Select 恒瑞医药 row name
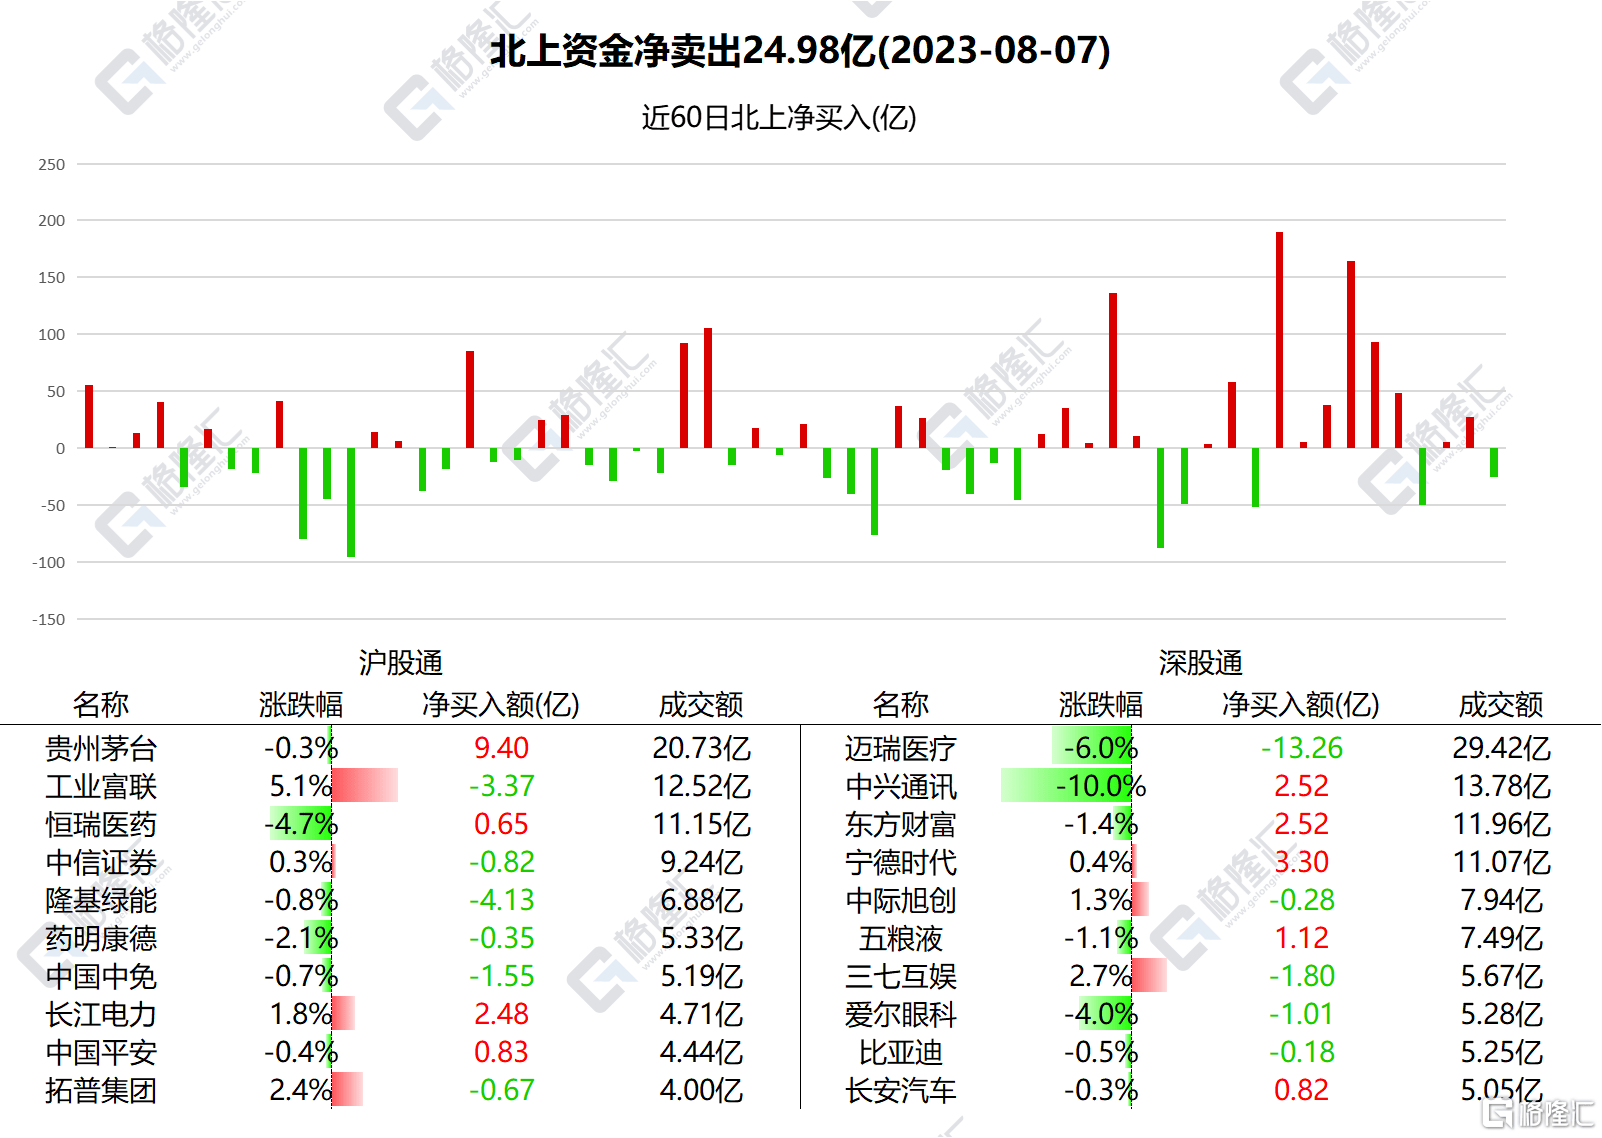 point(101,824)
